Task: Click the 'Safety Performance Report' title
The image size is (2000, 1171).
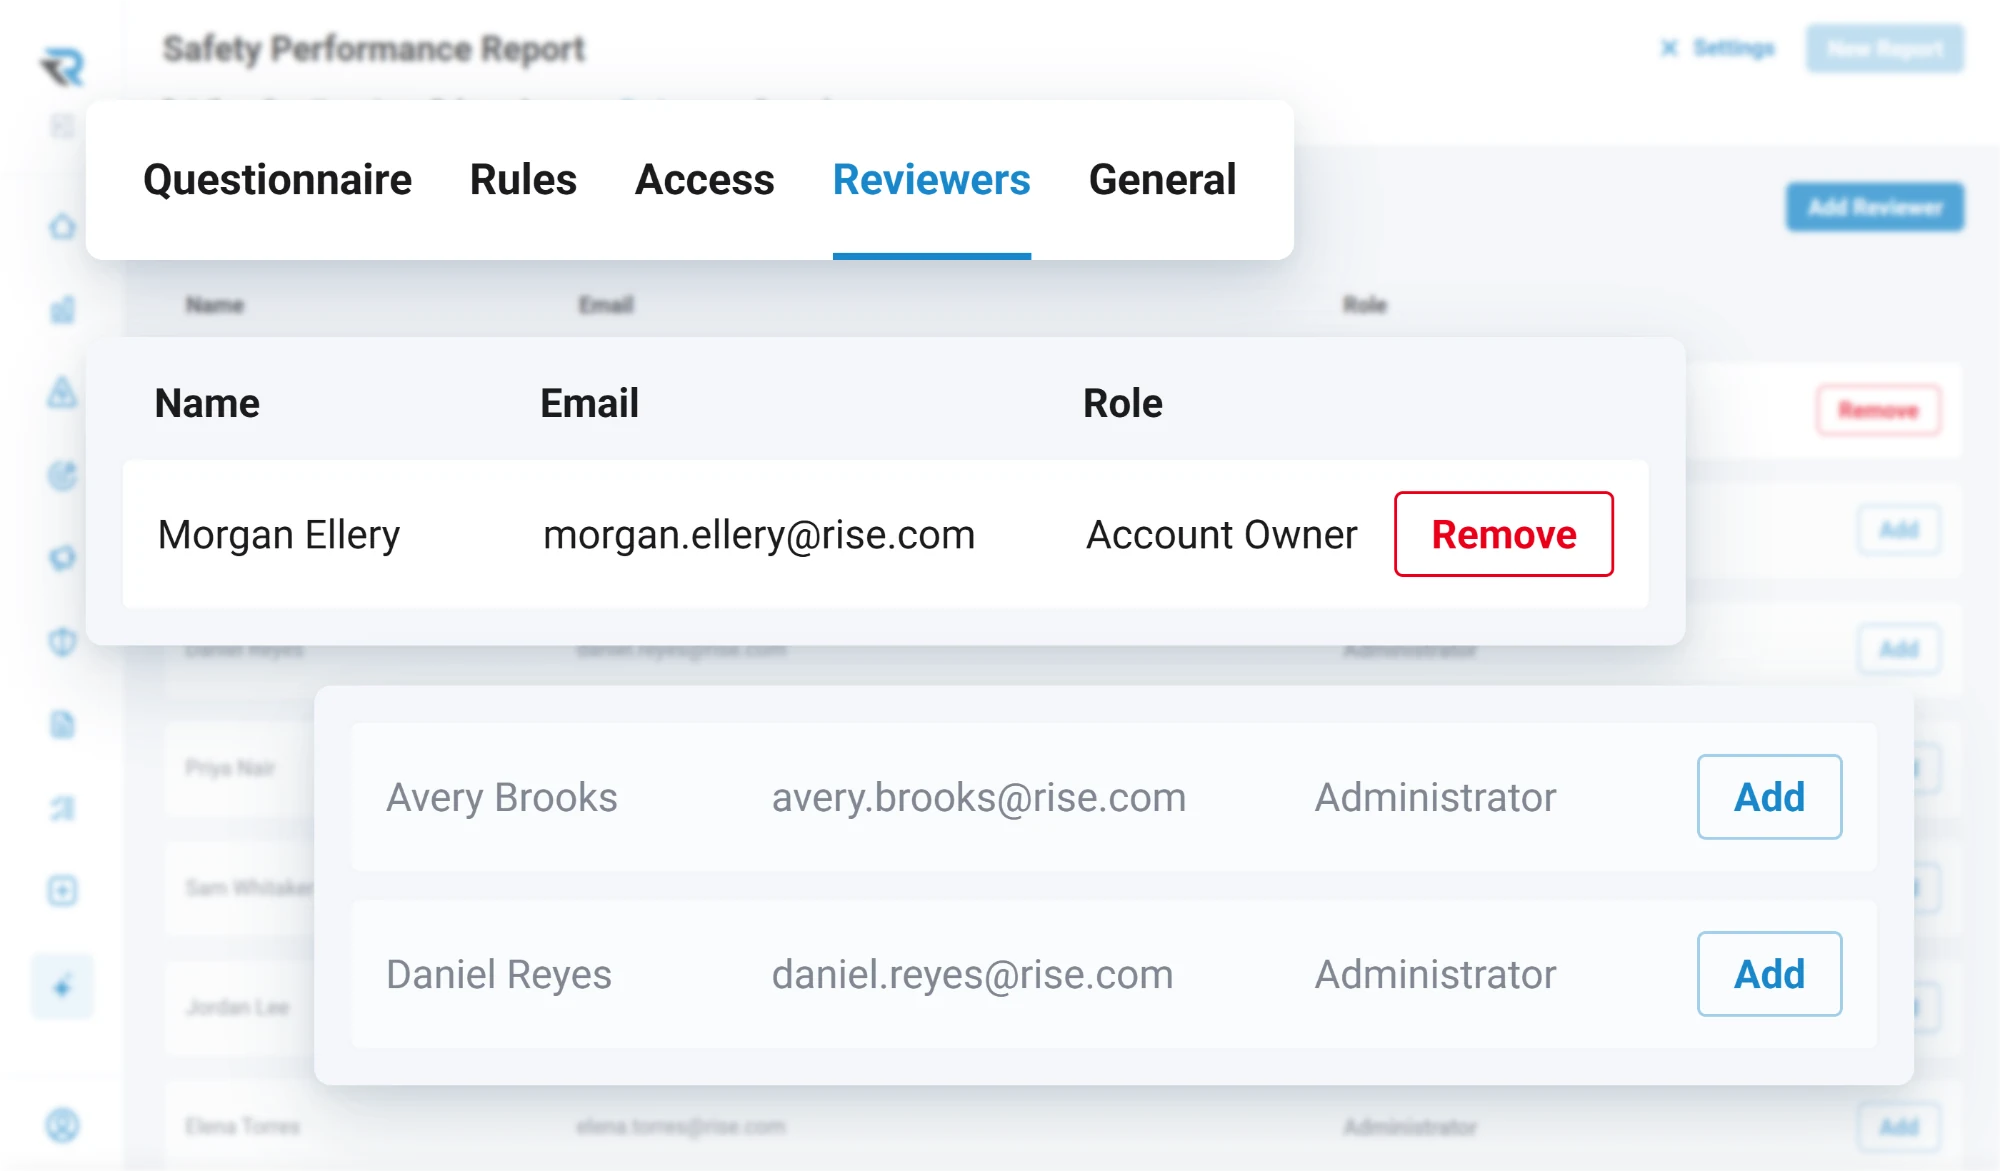Action: tap(374, 48)
